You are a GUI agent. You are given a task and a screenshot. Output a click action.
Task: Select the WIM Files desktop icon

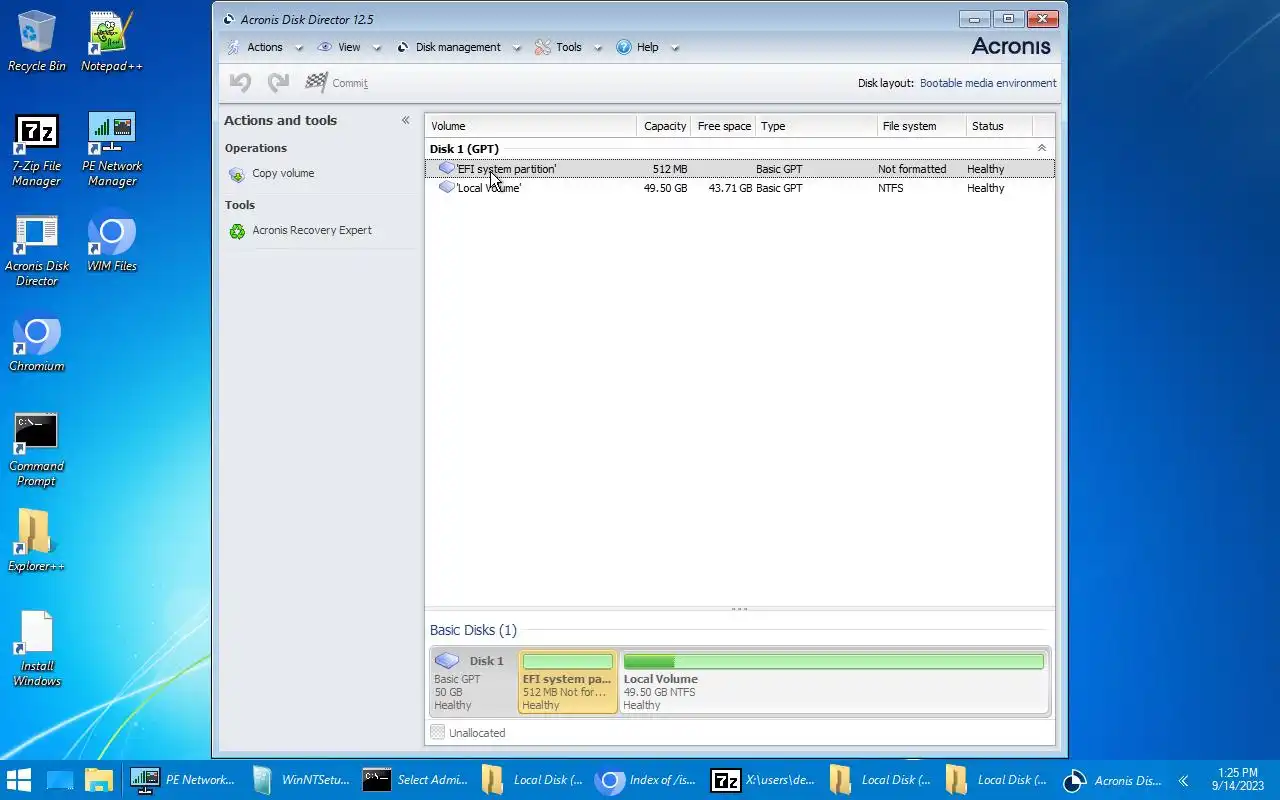(112, 242)
